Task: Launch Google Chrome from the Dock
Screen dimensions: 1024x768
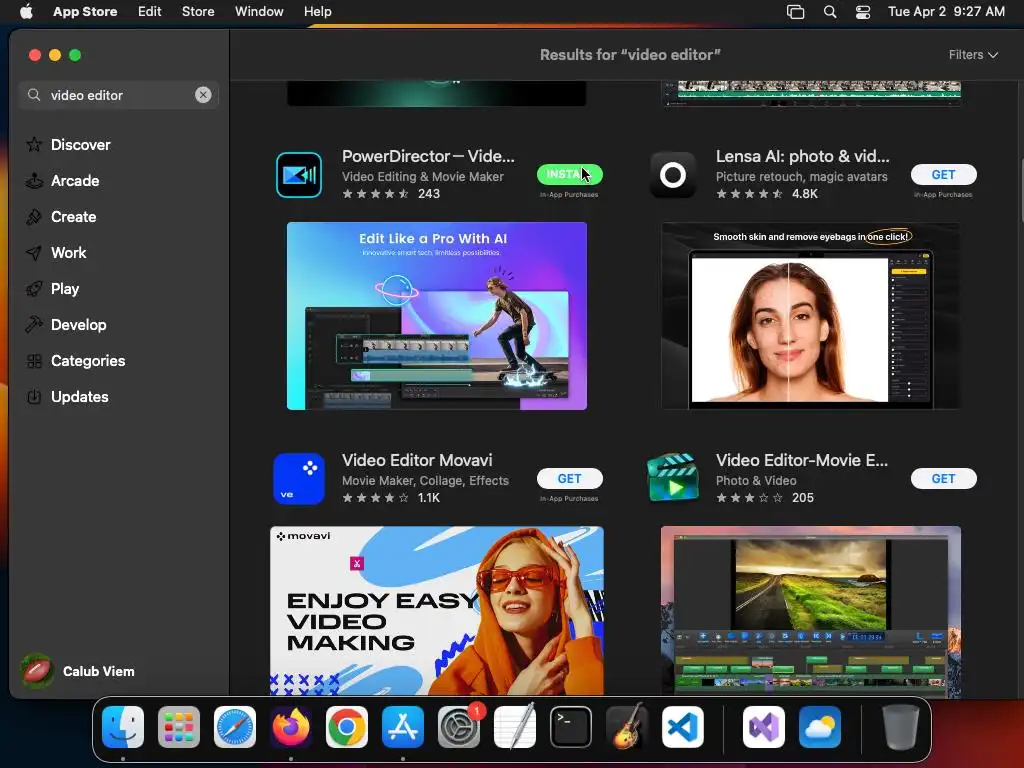Action: 347,727
